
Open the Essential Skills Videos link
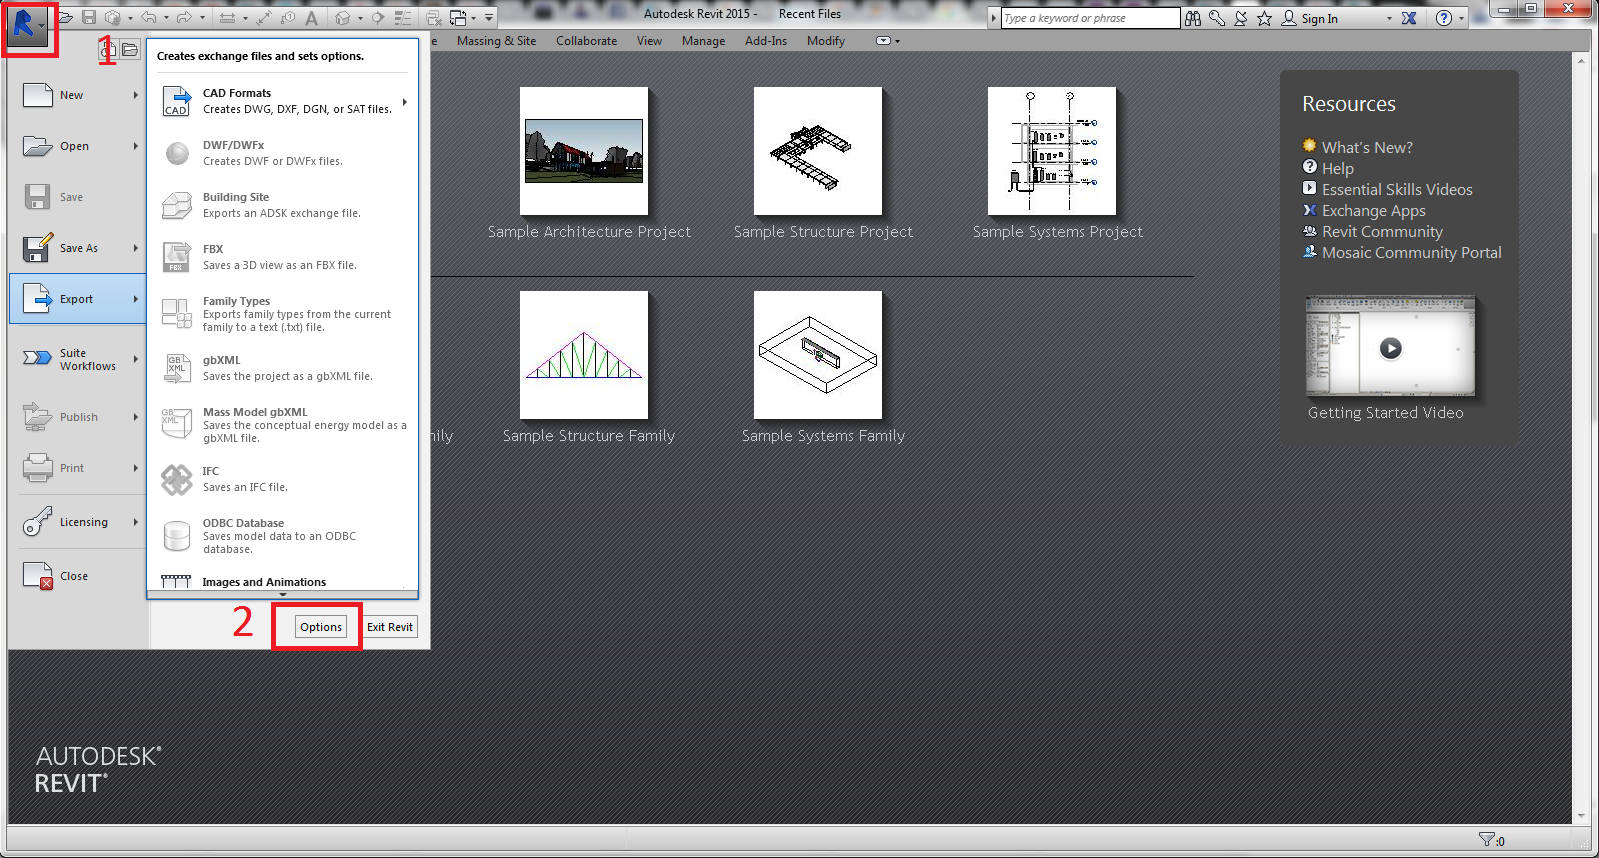1397,189
